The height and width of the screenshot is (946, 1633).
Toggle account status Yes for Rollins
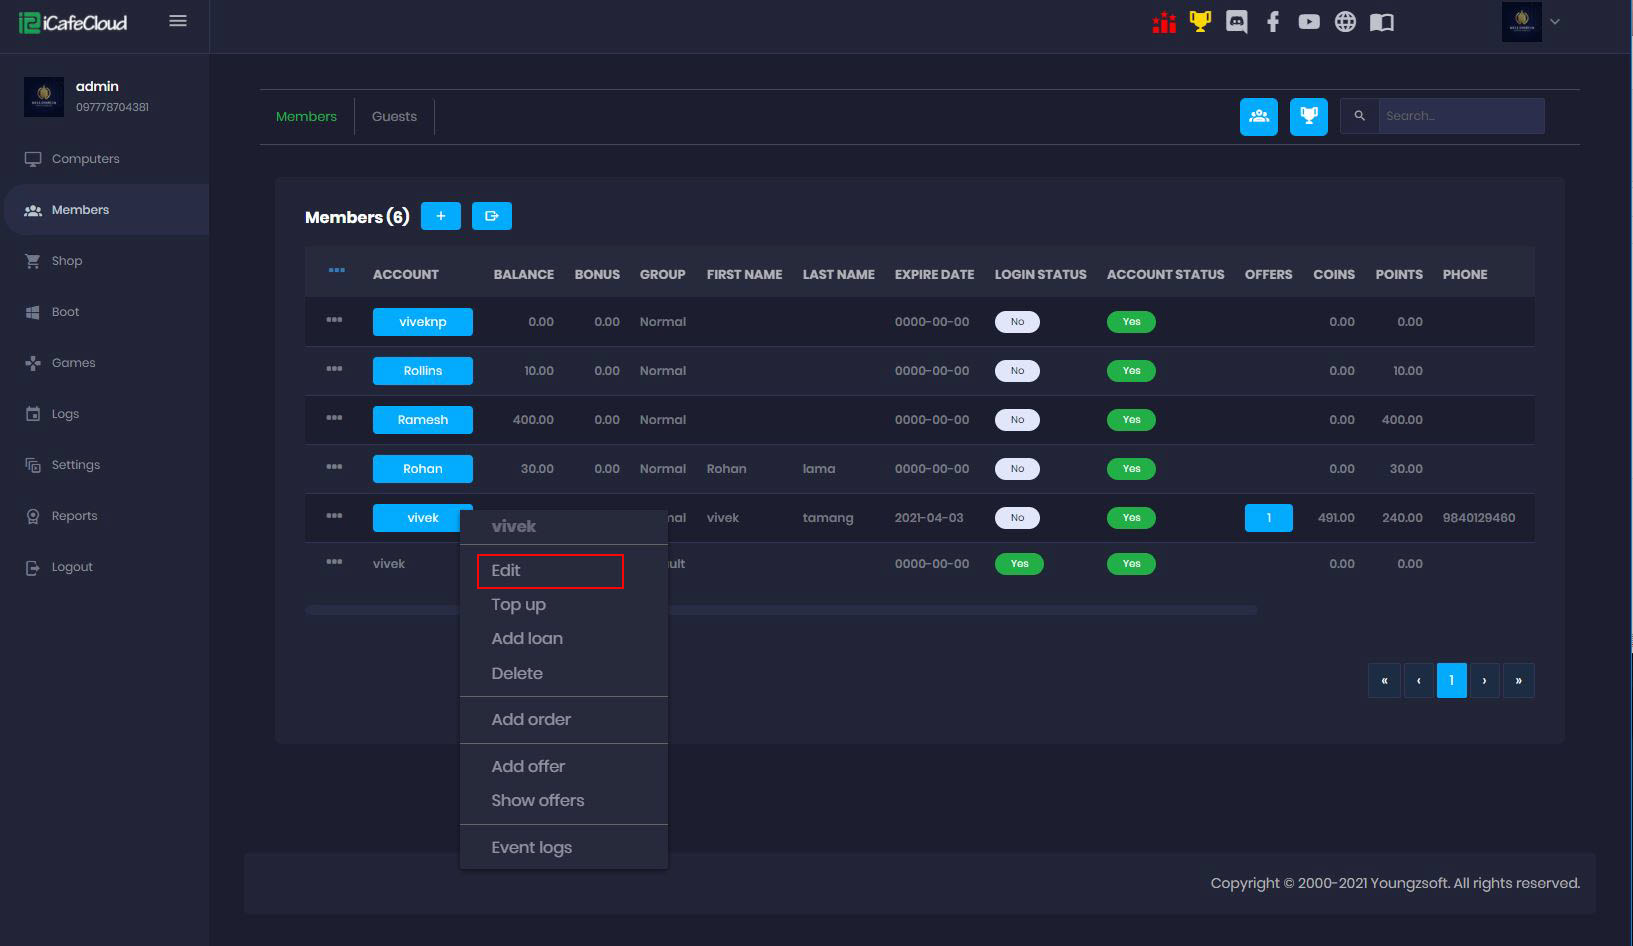1131,371
